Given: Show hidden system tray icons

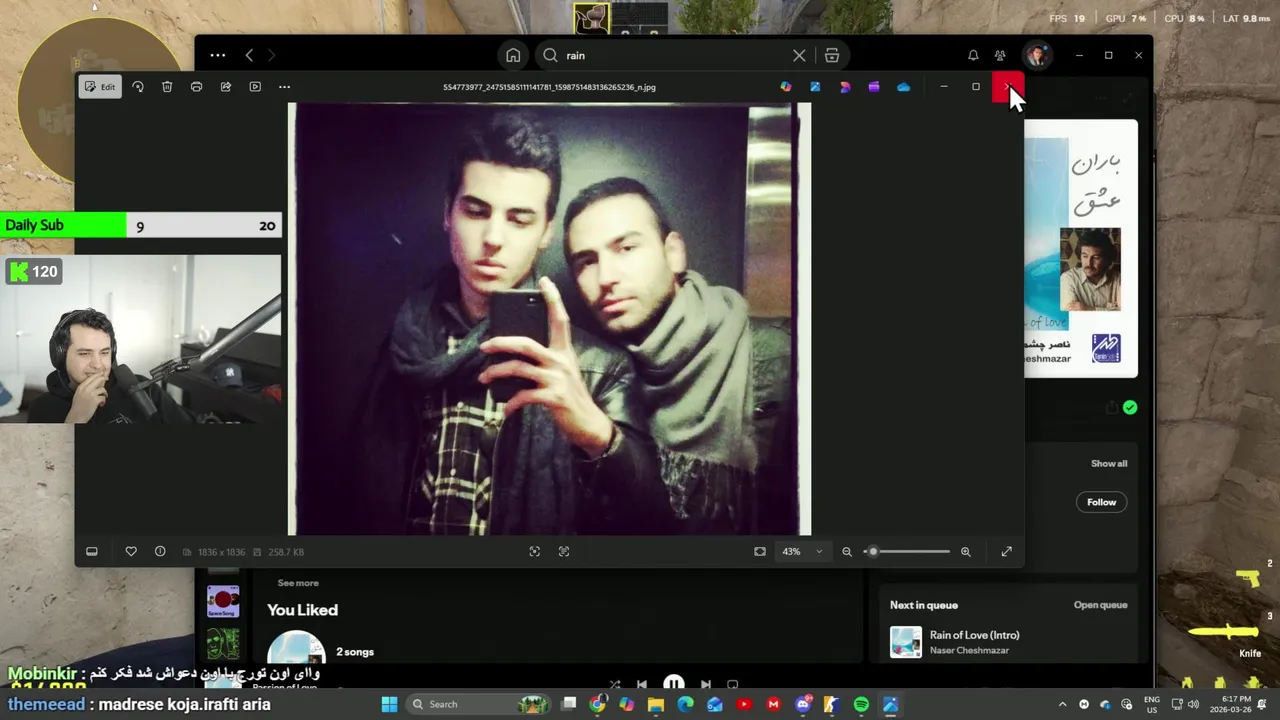Looking at the screenshot, I should (x=1062, y=704).
